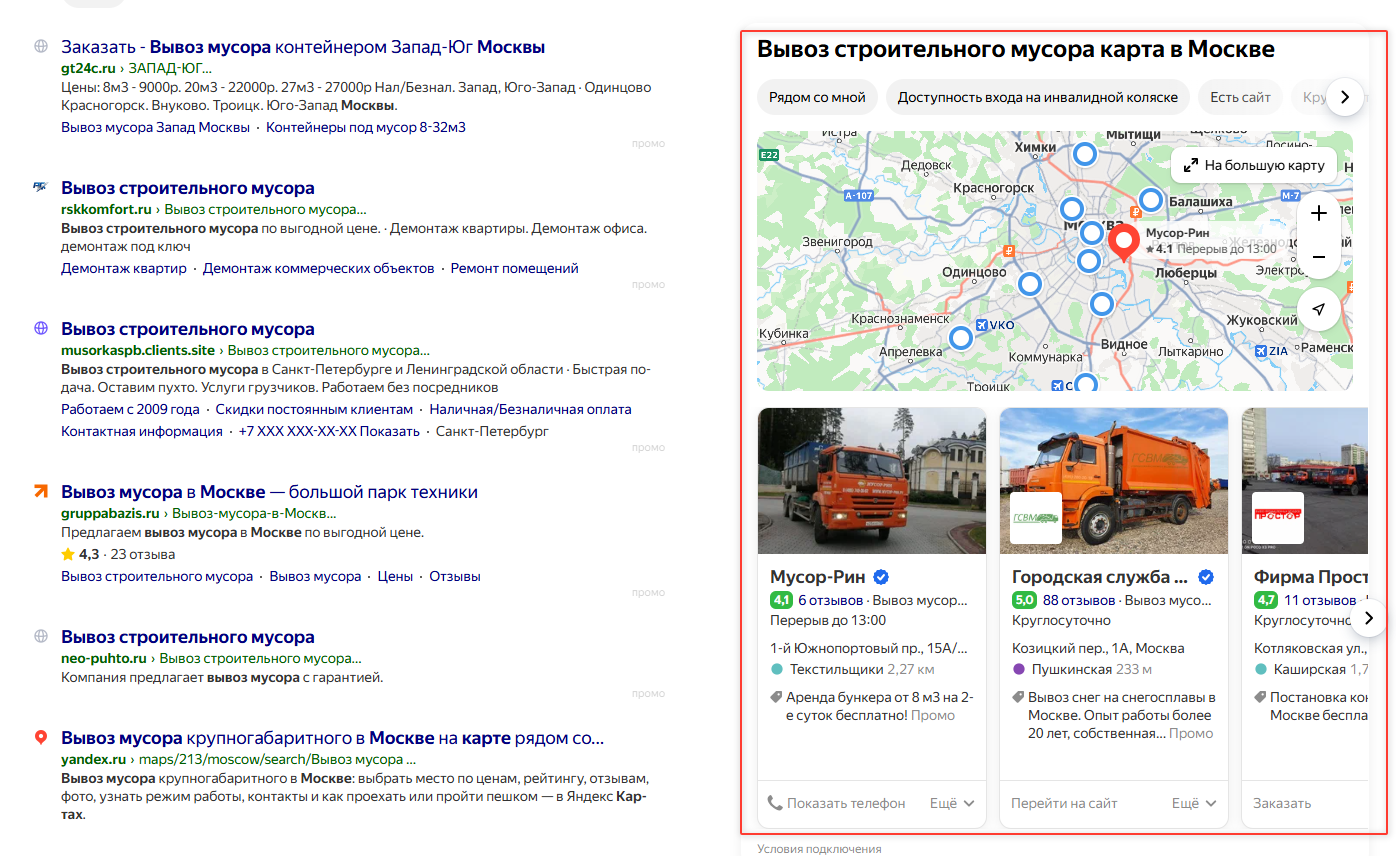Viewport: 1396px width, 856px height.
Task: Select the red Мусор-Рин pin on the map
Action: 1124,243
